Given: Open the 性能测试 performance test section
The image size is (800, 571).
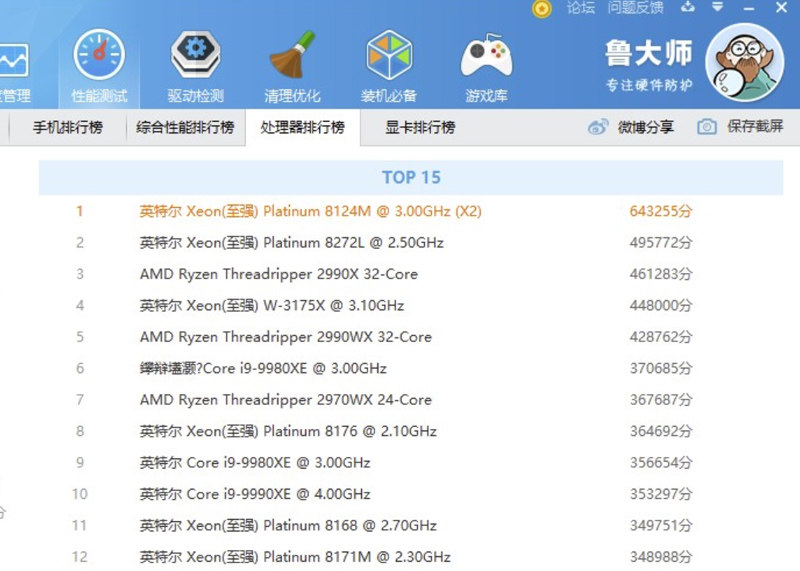Looking at the screenshot, I should (99, 66).
